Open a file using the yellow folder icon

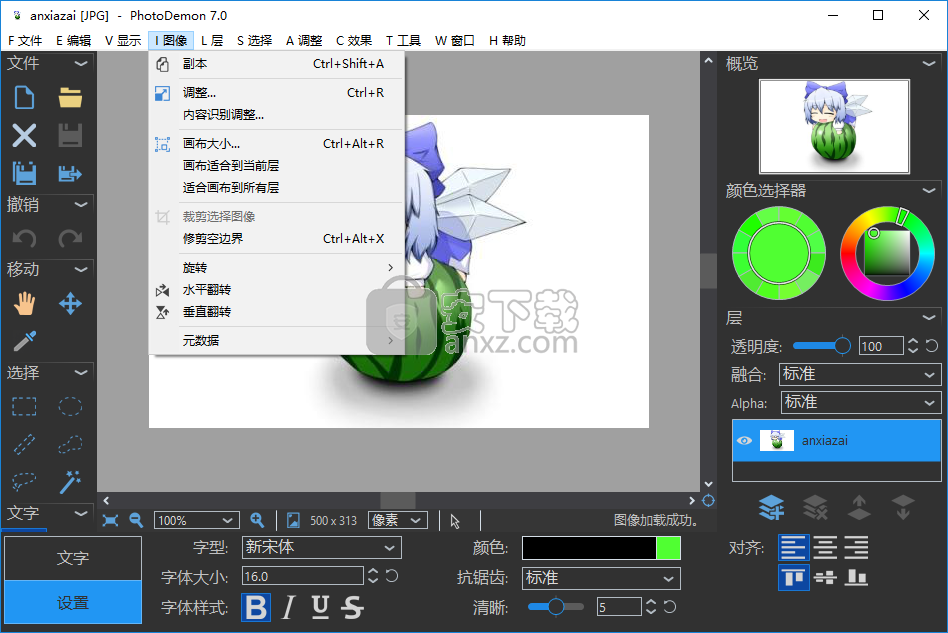(70, 97)
